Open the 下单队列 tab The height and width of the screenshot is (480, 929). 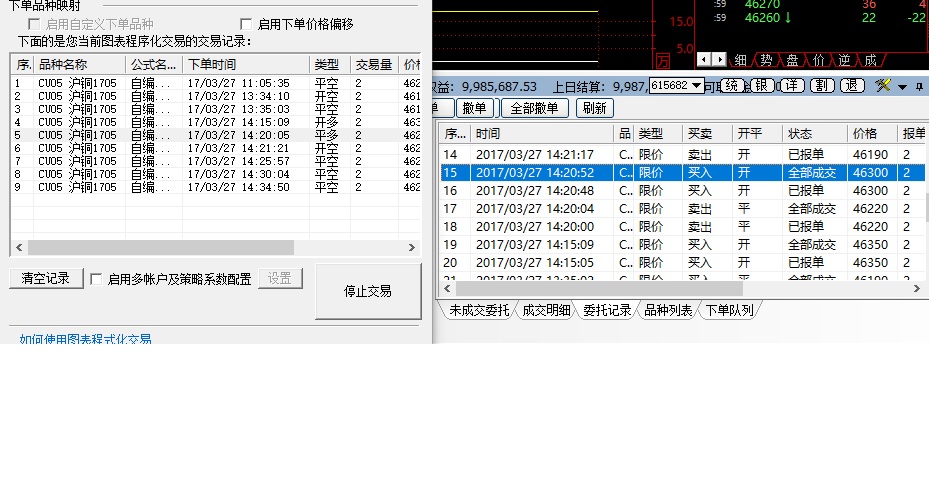729,310
